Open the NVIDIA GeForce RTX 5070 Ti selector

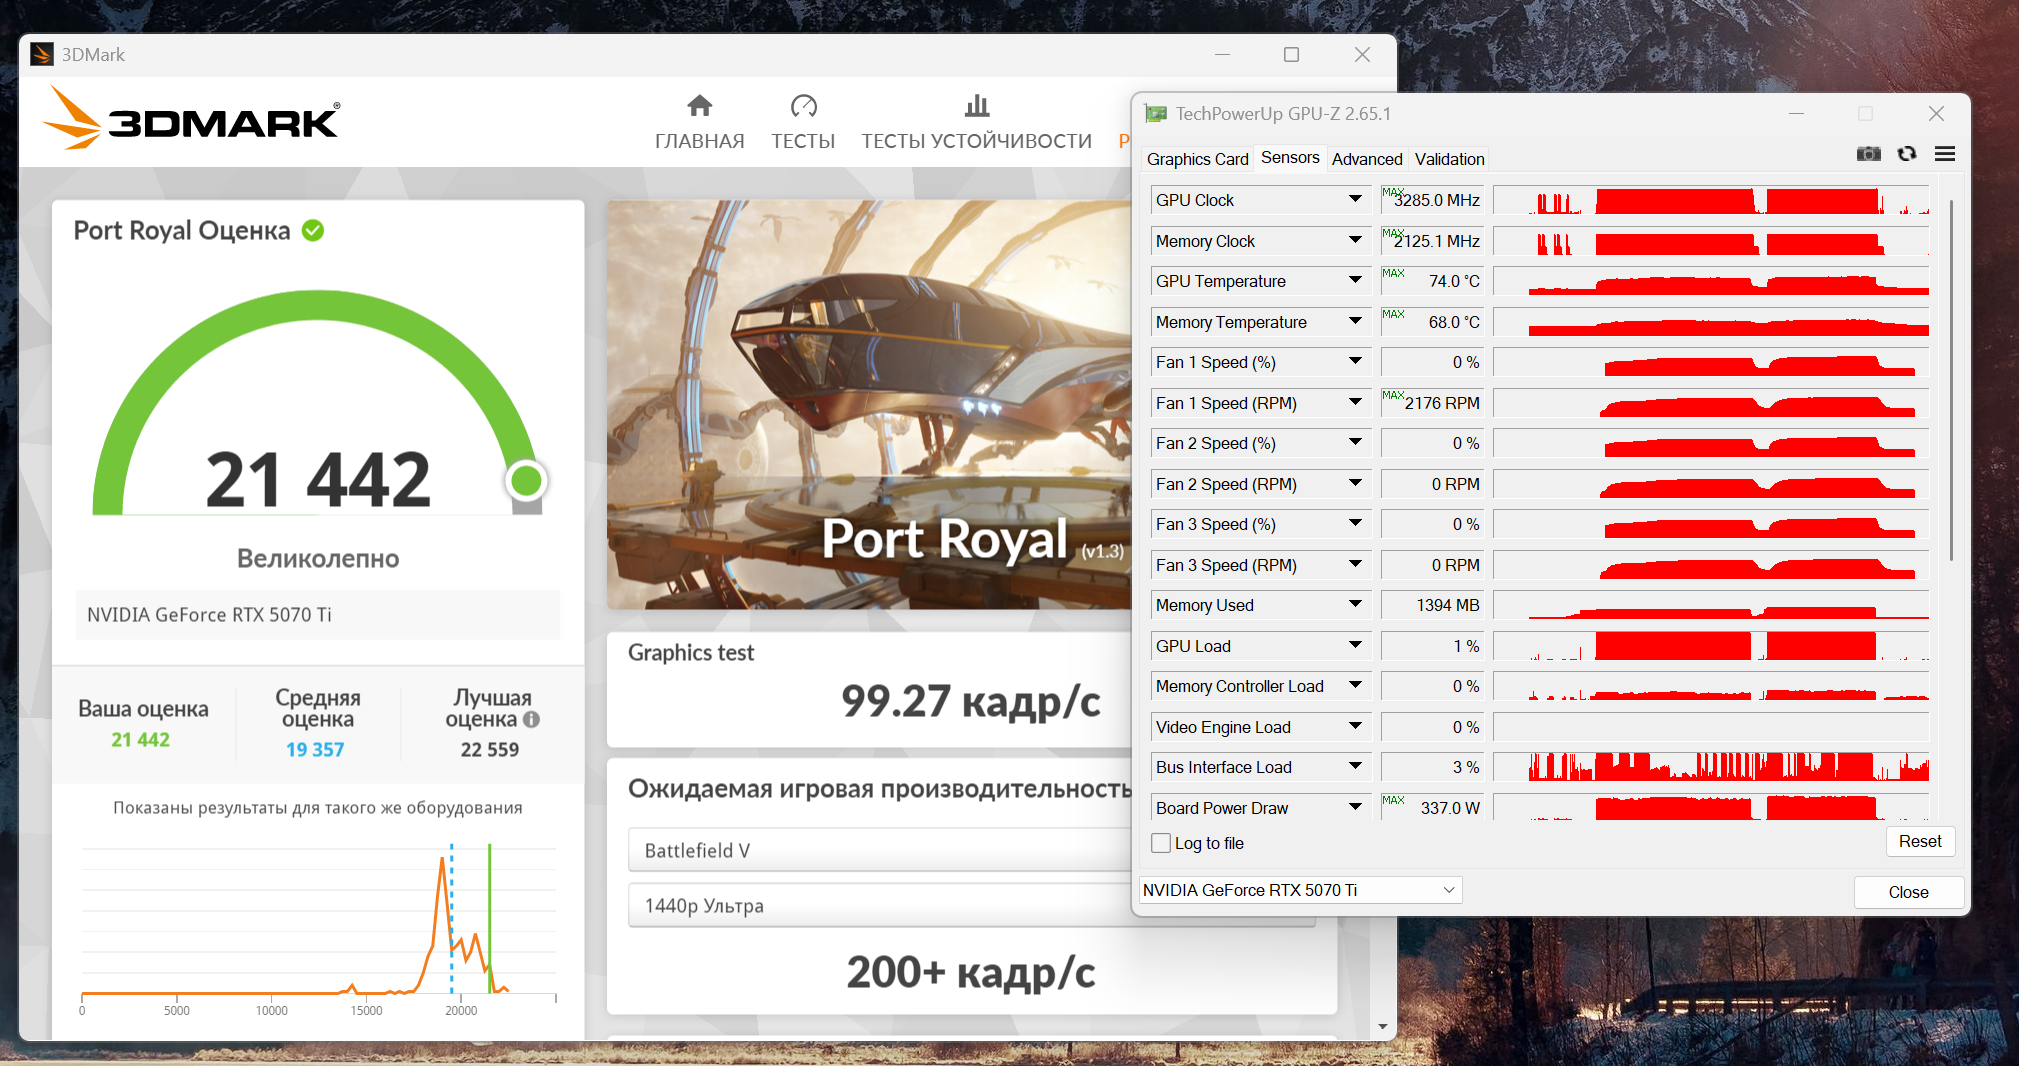tap(1300, 890)
